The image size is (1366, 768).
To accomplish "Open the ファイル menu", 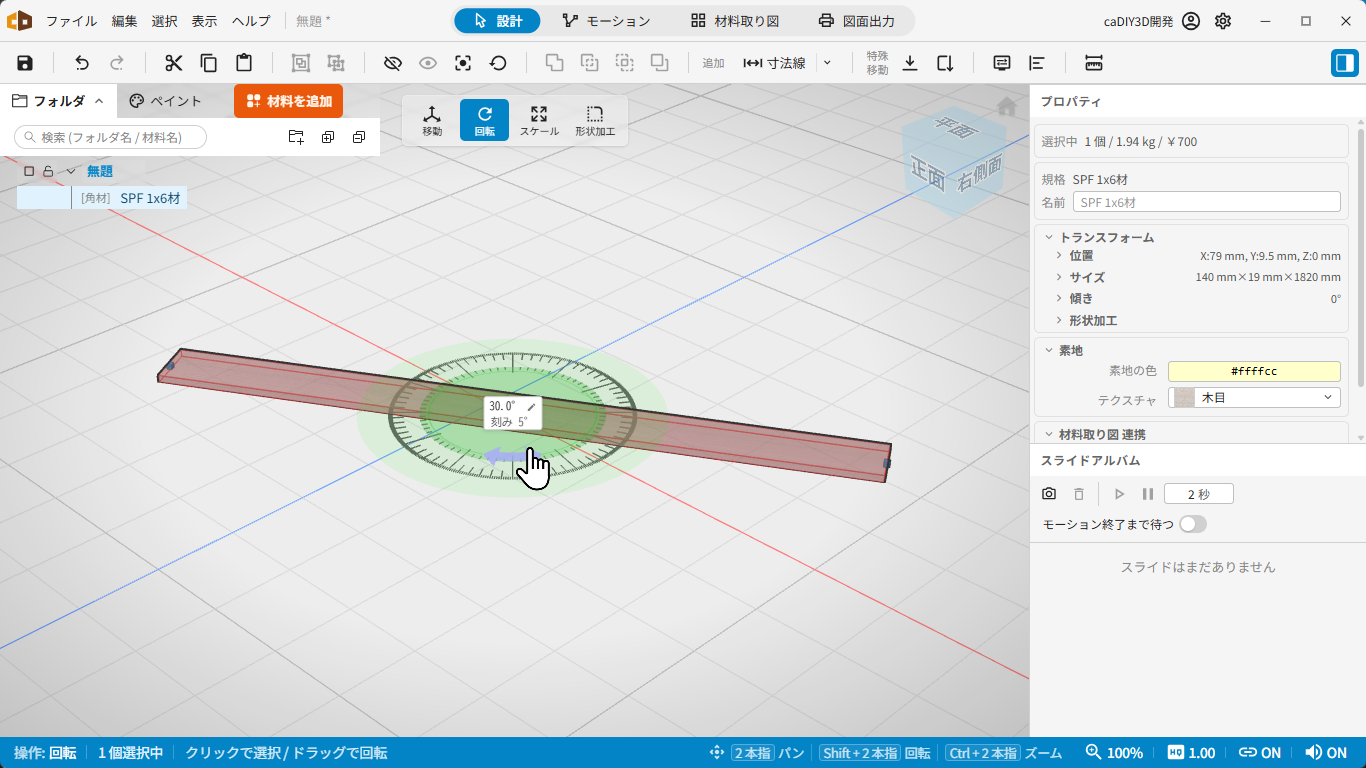I will click(72, 21).
